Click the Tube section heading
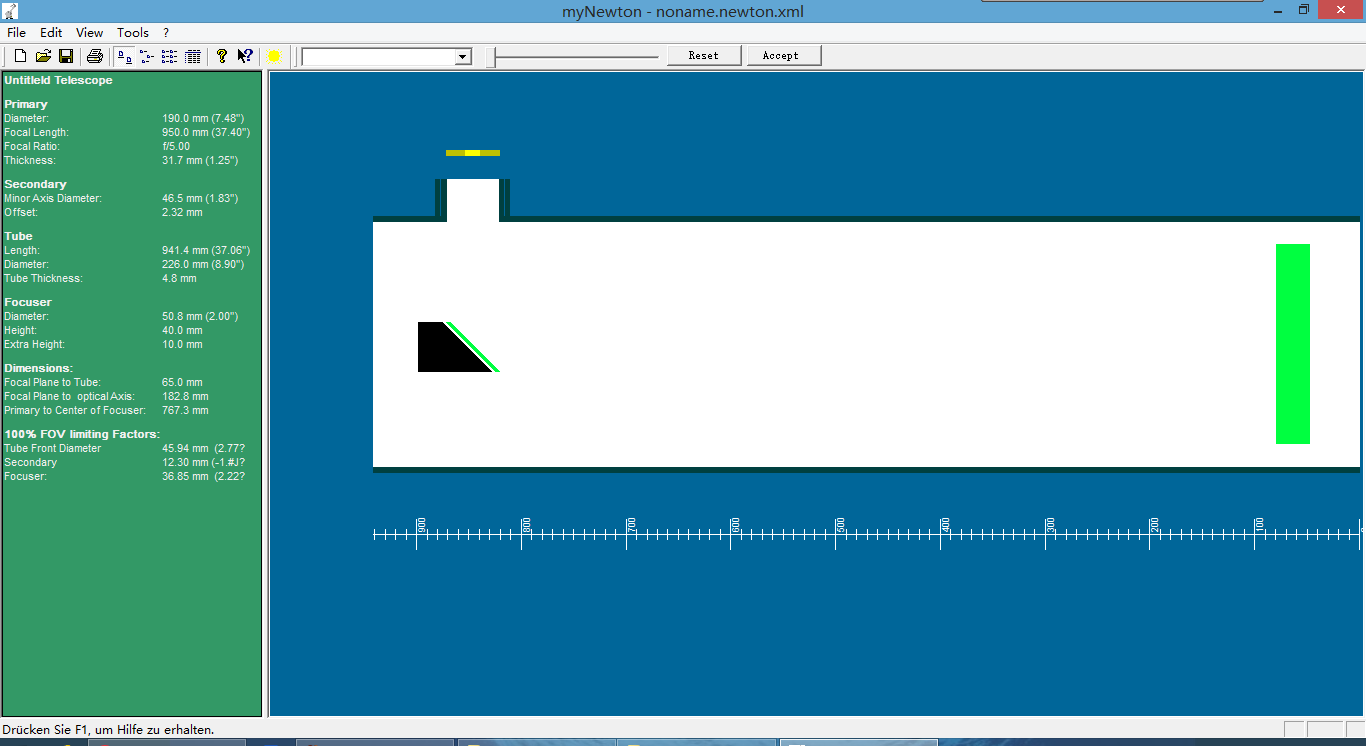The image size is (1366, 746). pyautogui.click(x=18, y=236)
